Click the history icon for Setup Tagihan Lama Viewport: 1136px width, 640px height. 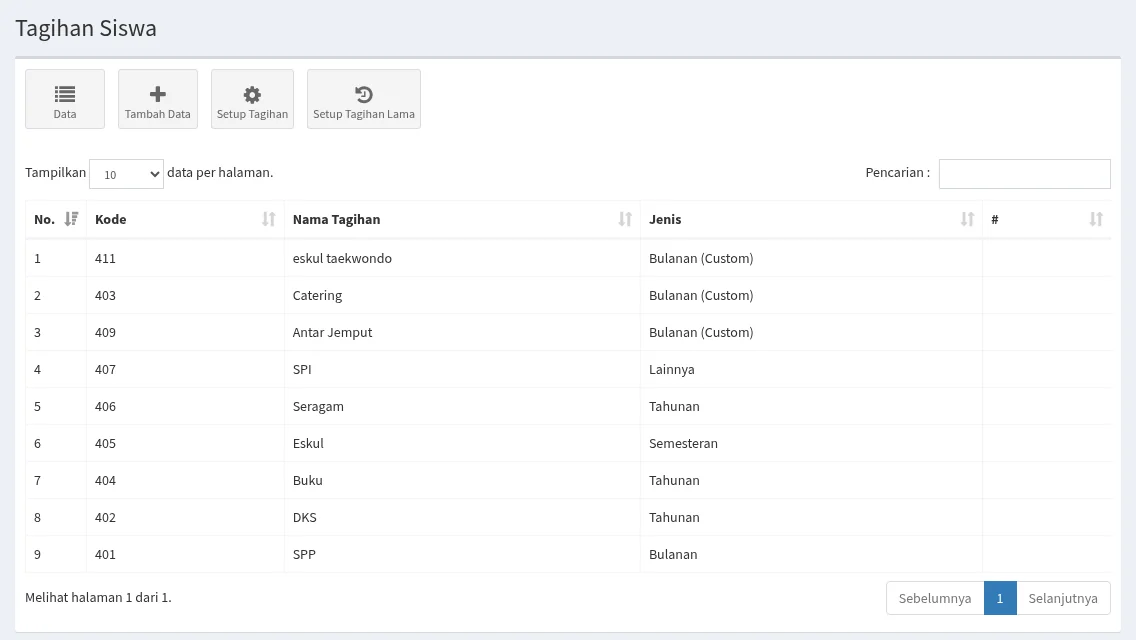(x=364, y=94)
